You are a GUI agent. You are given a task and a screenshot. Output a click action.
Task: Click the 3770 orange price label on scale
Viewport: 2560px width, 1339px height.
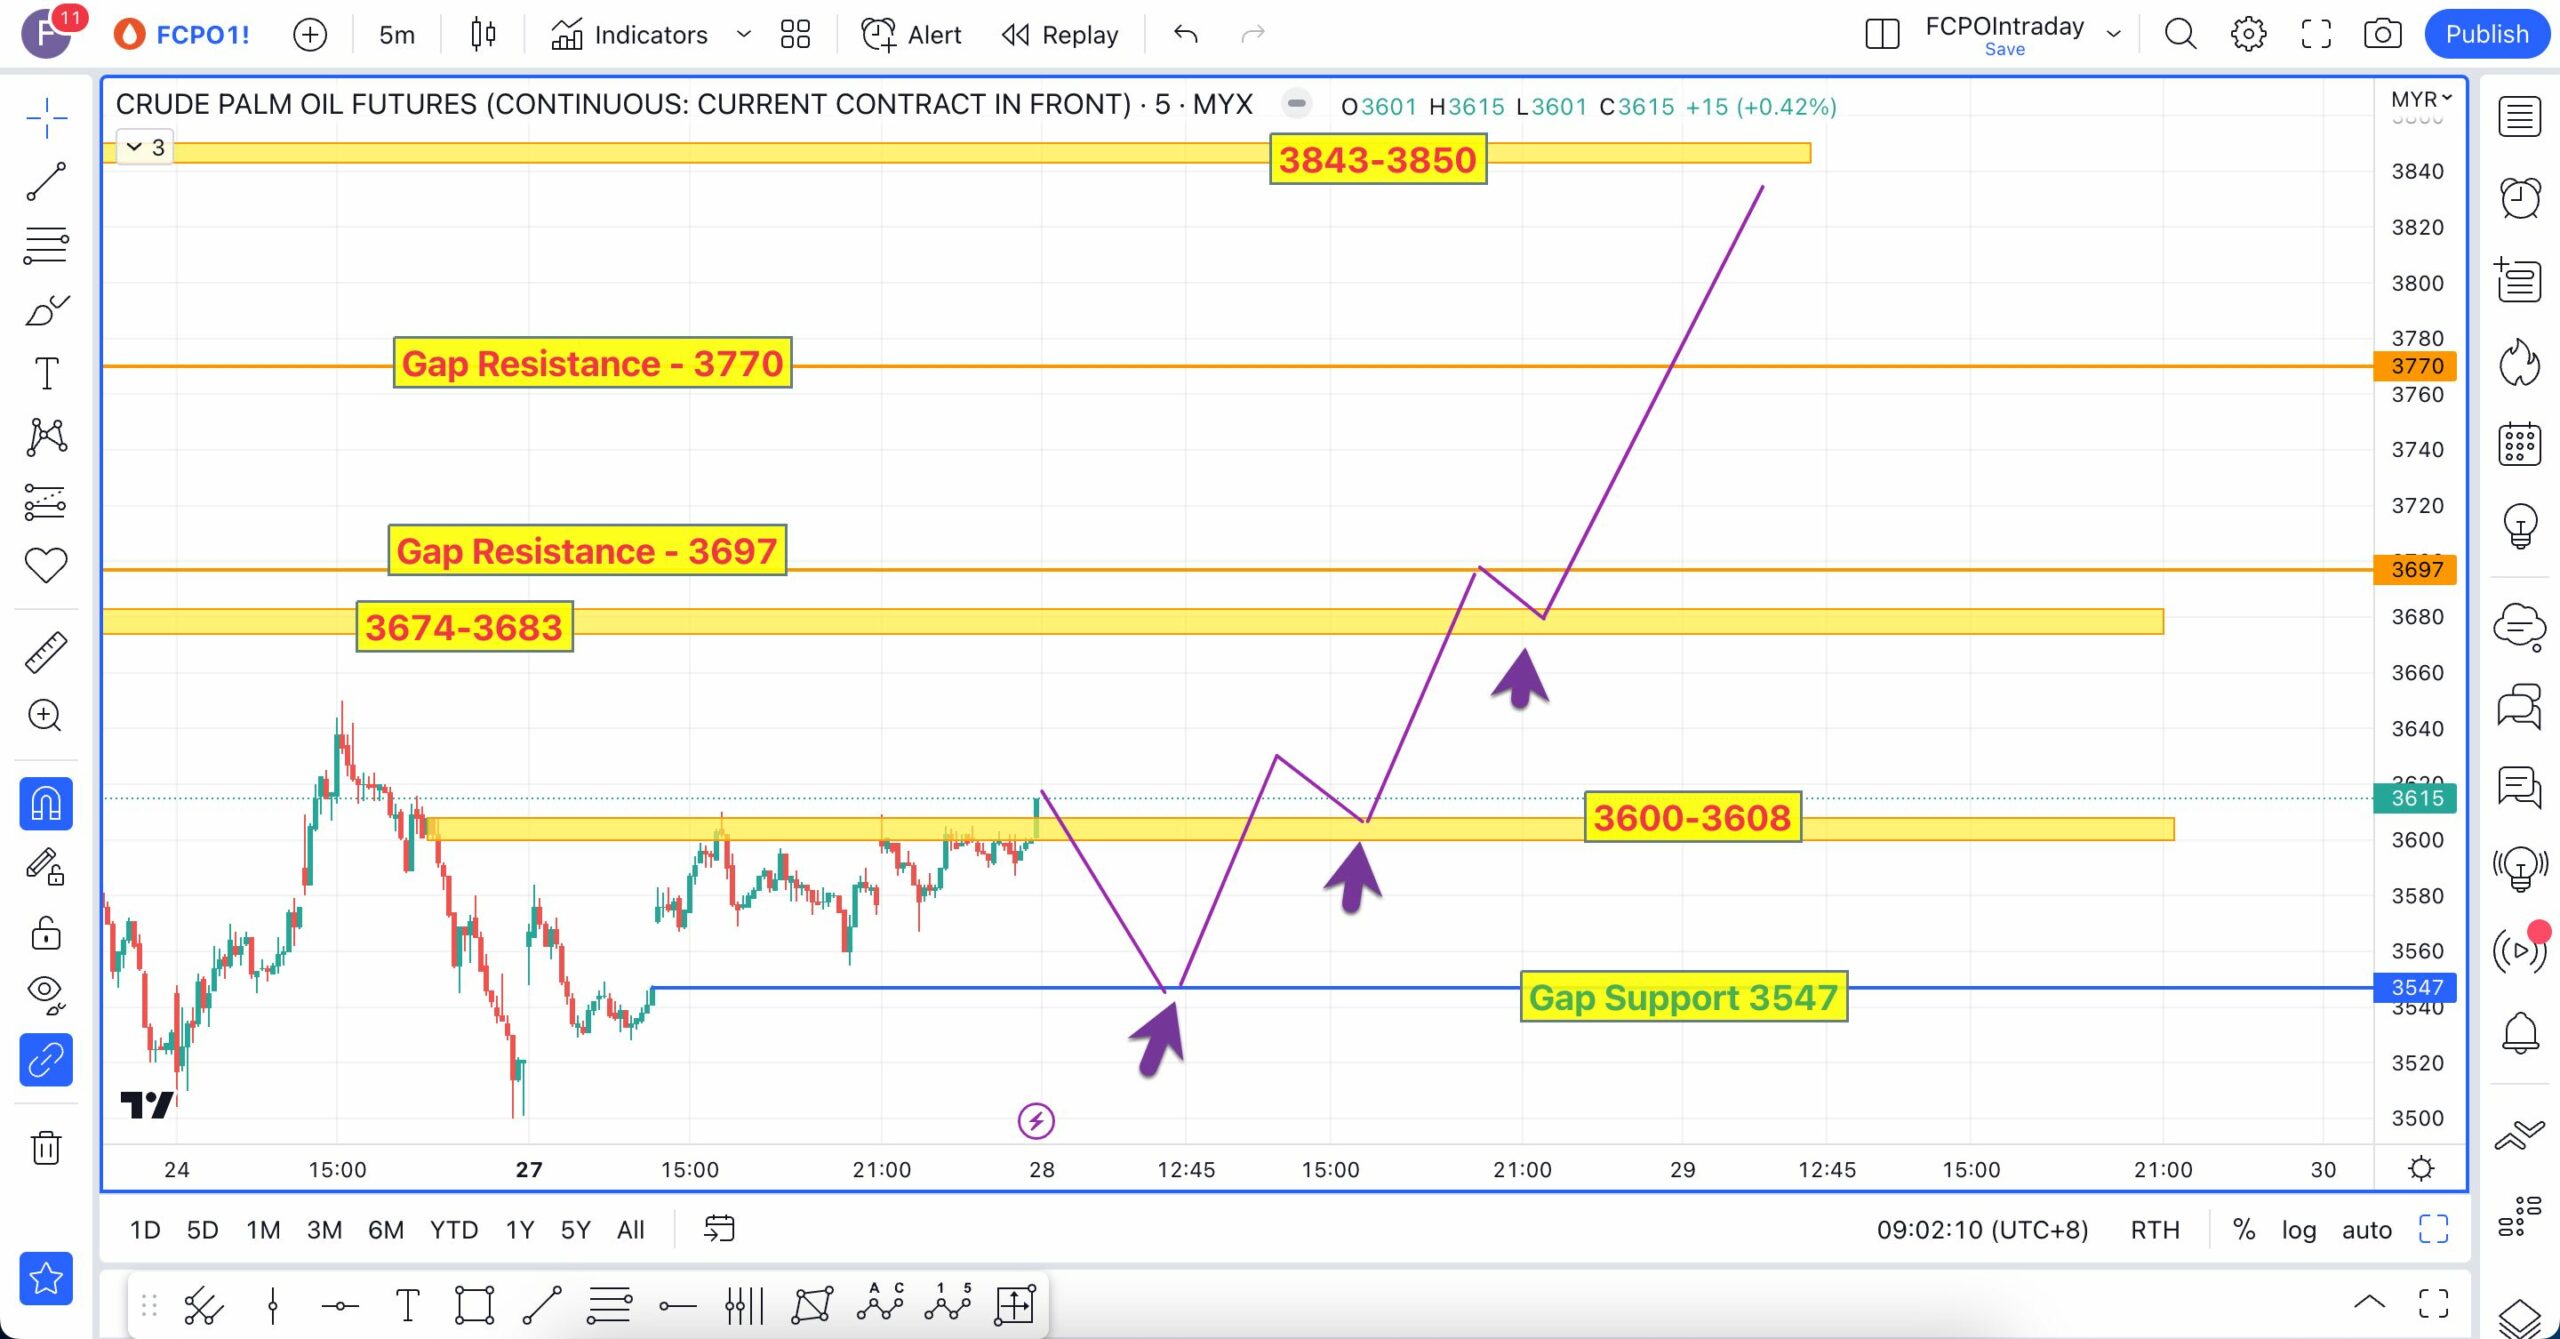coord(2415,366)
